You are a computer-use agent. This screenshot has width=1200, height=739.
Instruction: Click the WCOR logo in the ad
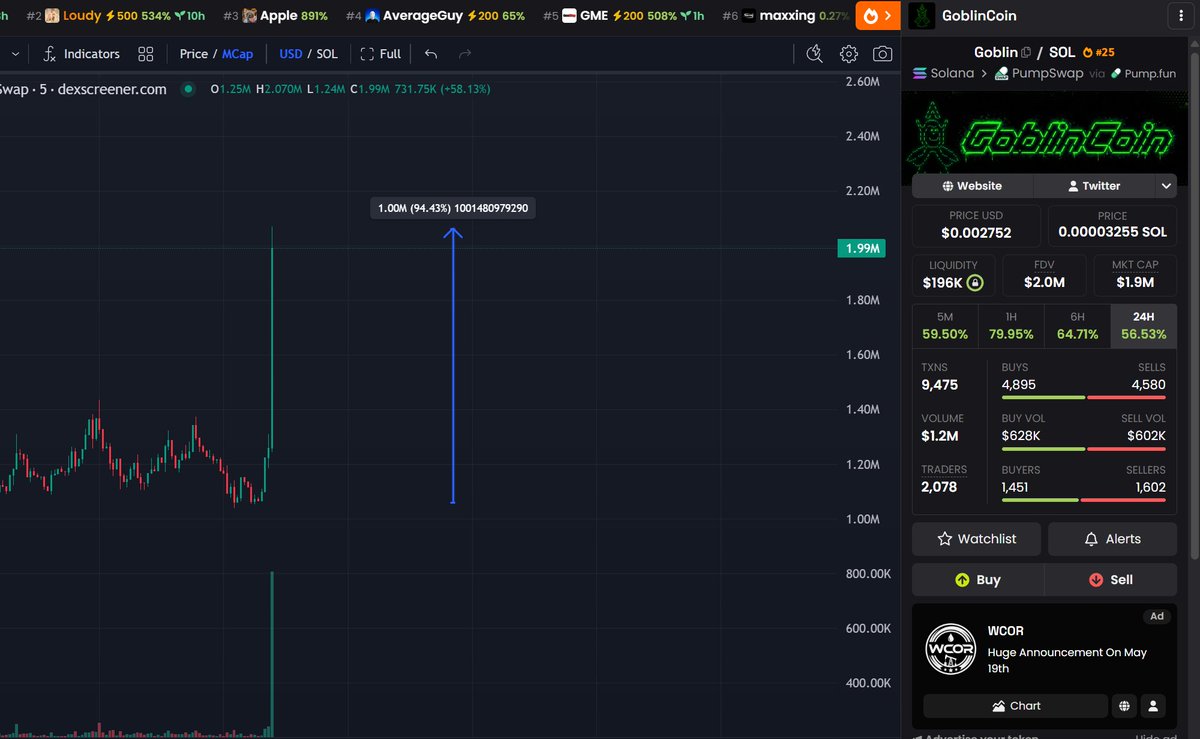point(949,648)
